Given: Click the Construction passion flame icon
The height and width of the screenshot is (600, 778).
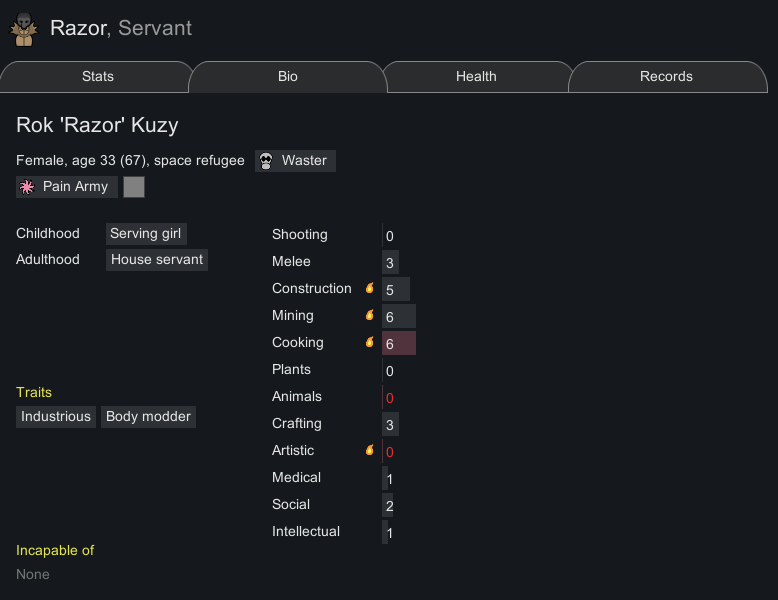Looking at the screenshot, I should [370, 288].
